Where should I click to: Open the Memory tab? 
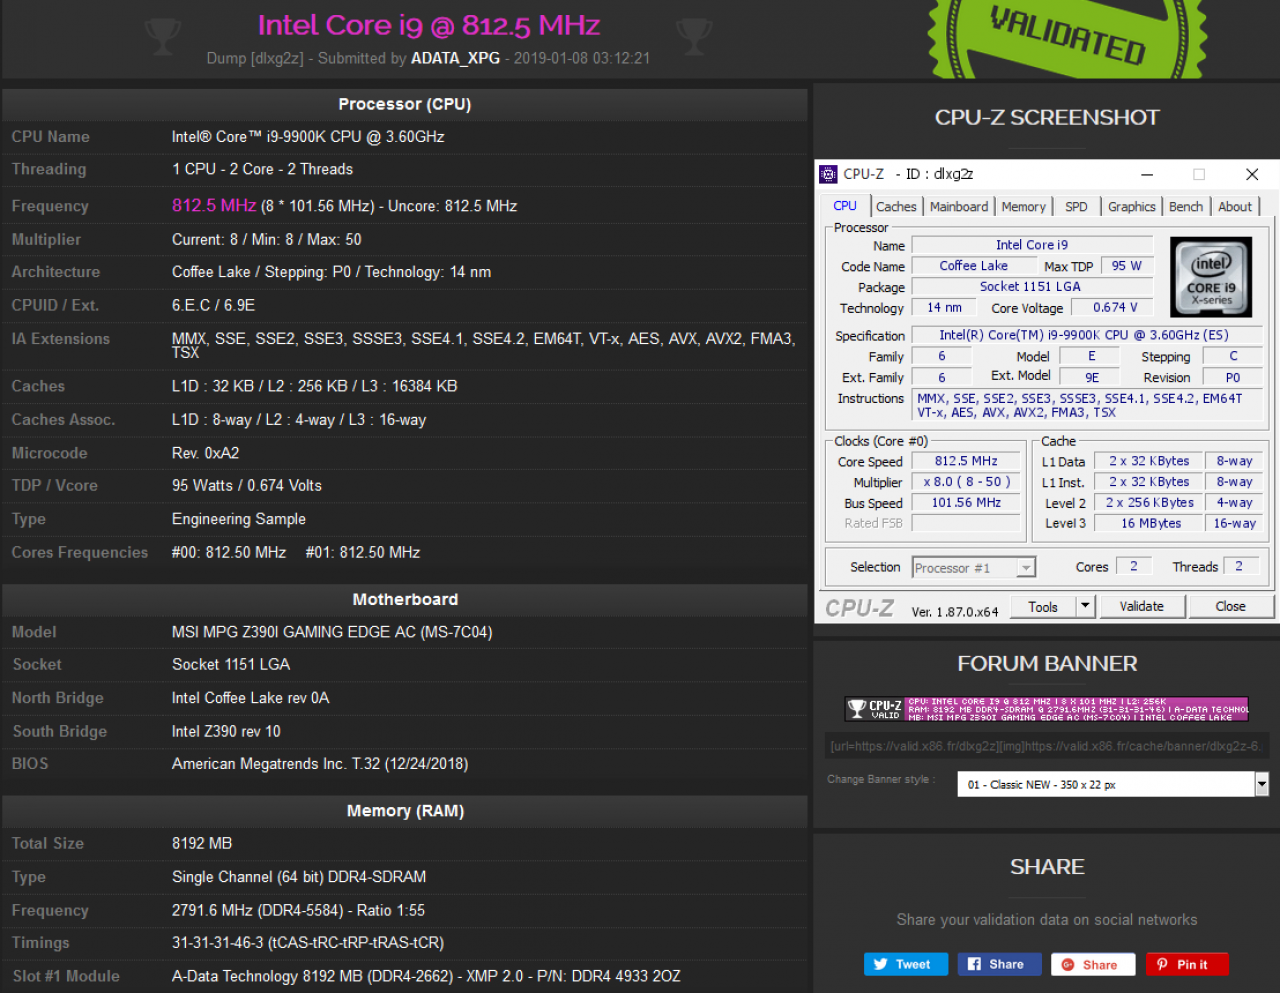tap(1024, 207)
